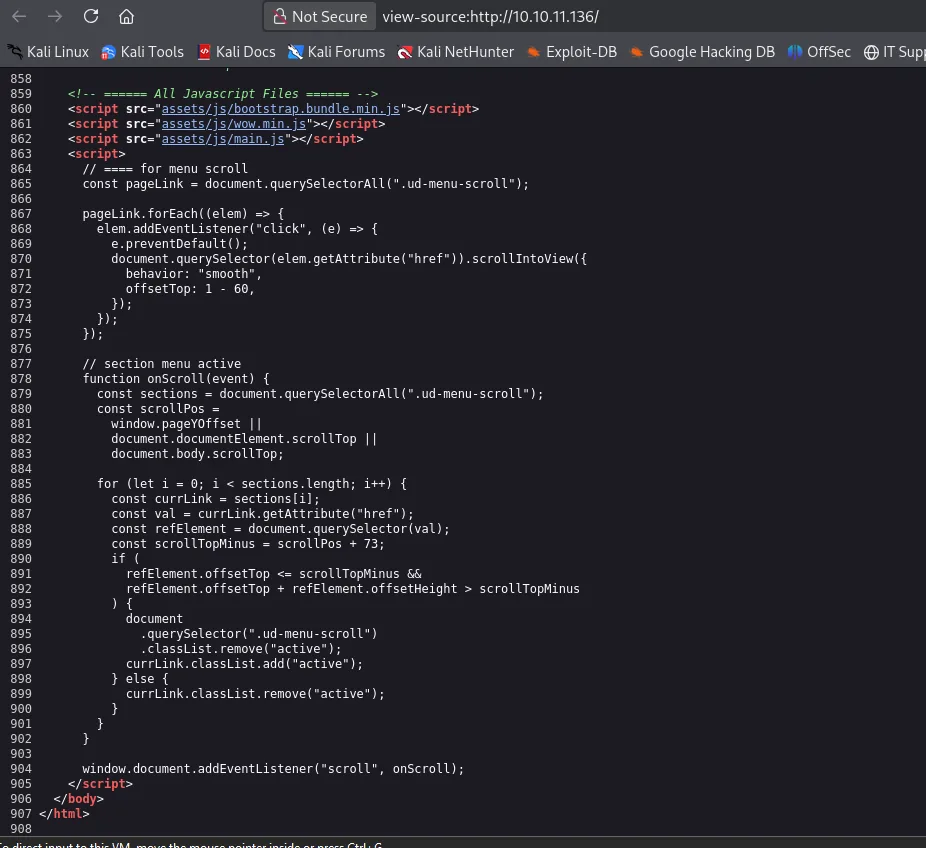Click the 'for (let i = 0;' loop line
The width and height of the screenshot is (926, 848).
click(x=252, y=484)
